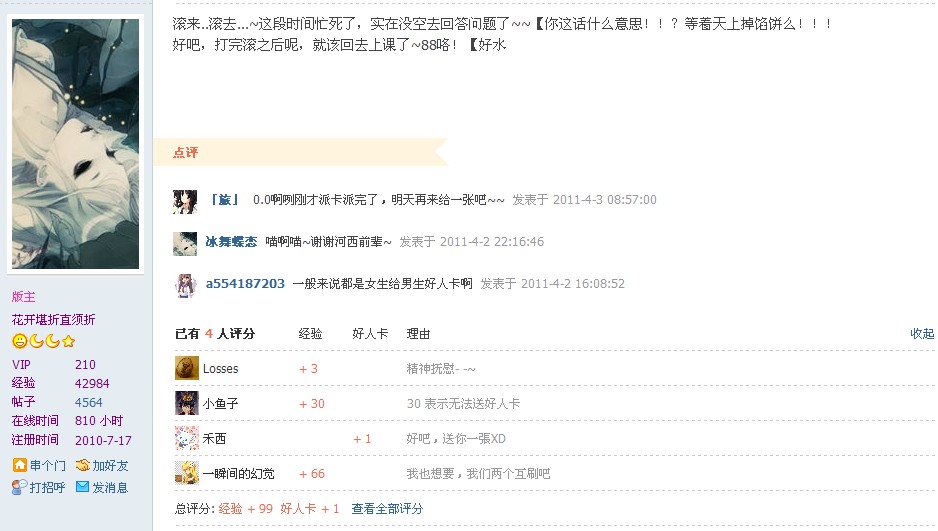Click timestamp 2011-4-3 08:57:00
938x531 pixels.
coord(604,200)
